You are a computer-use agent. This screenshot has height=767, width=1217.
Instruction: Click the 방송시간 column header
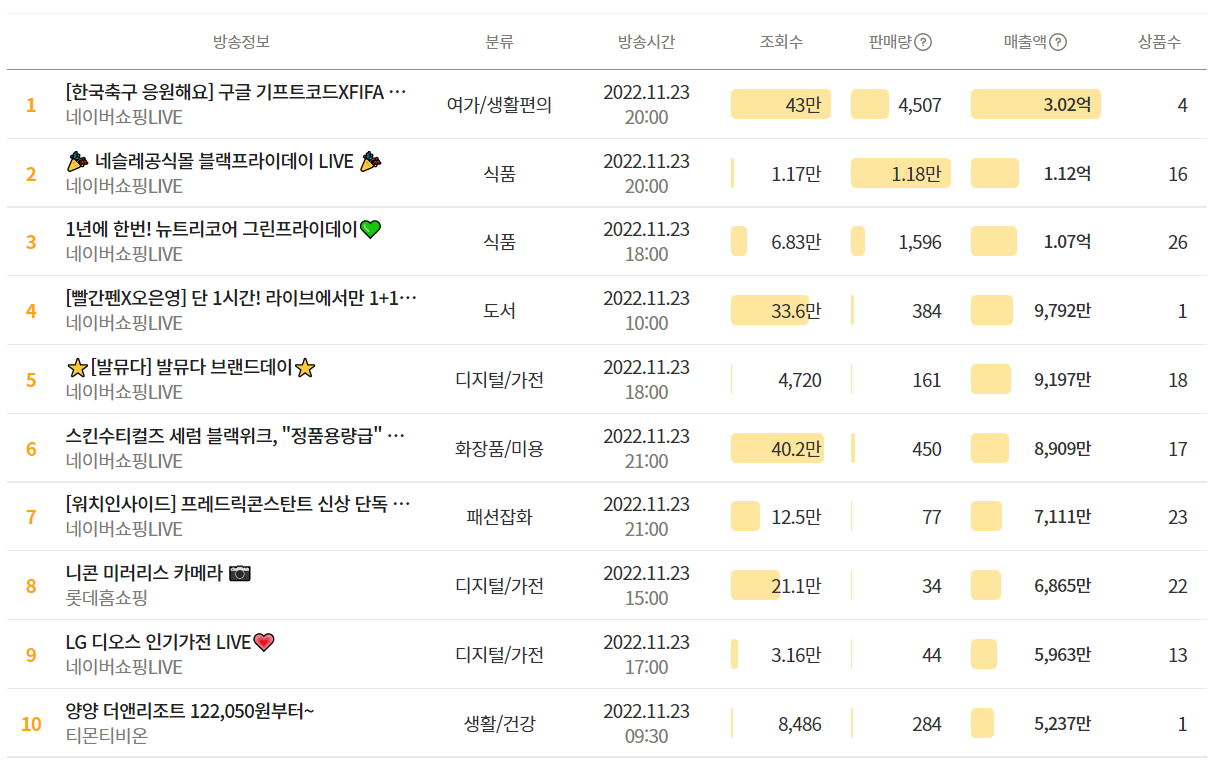[646, 42]
